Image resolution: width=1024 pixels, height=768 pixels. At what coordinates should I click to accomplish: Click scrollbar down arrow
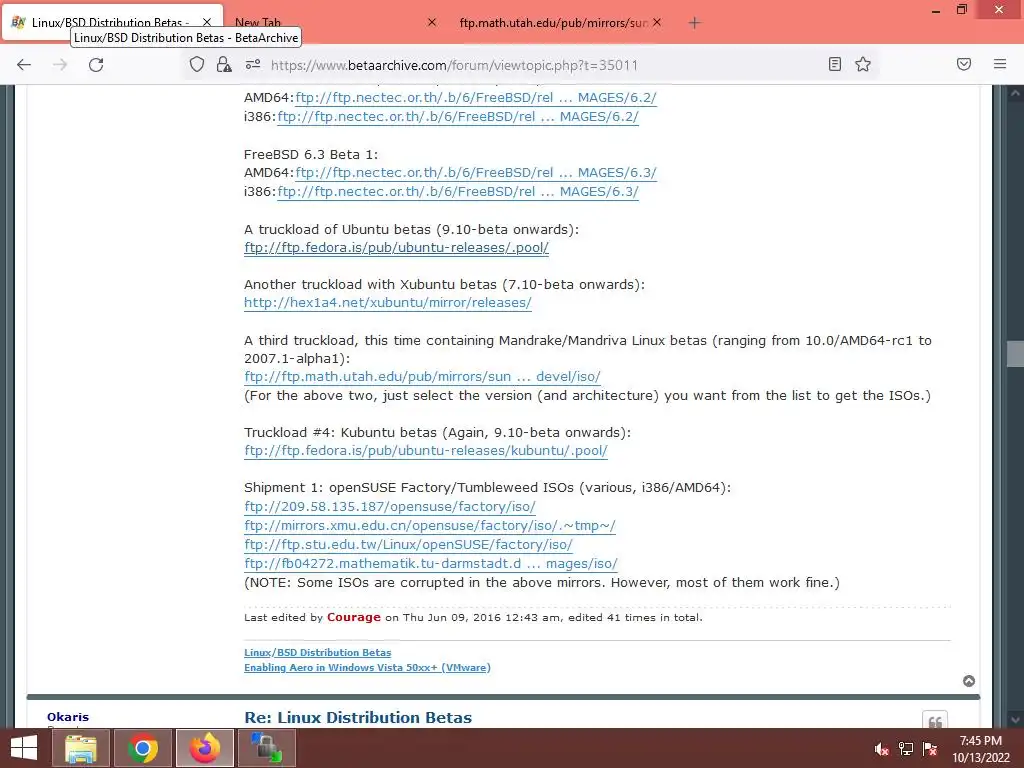[x=1015, y=720]
